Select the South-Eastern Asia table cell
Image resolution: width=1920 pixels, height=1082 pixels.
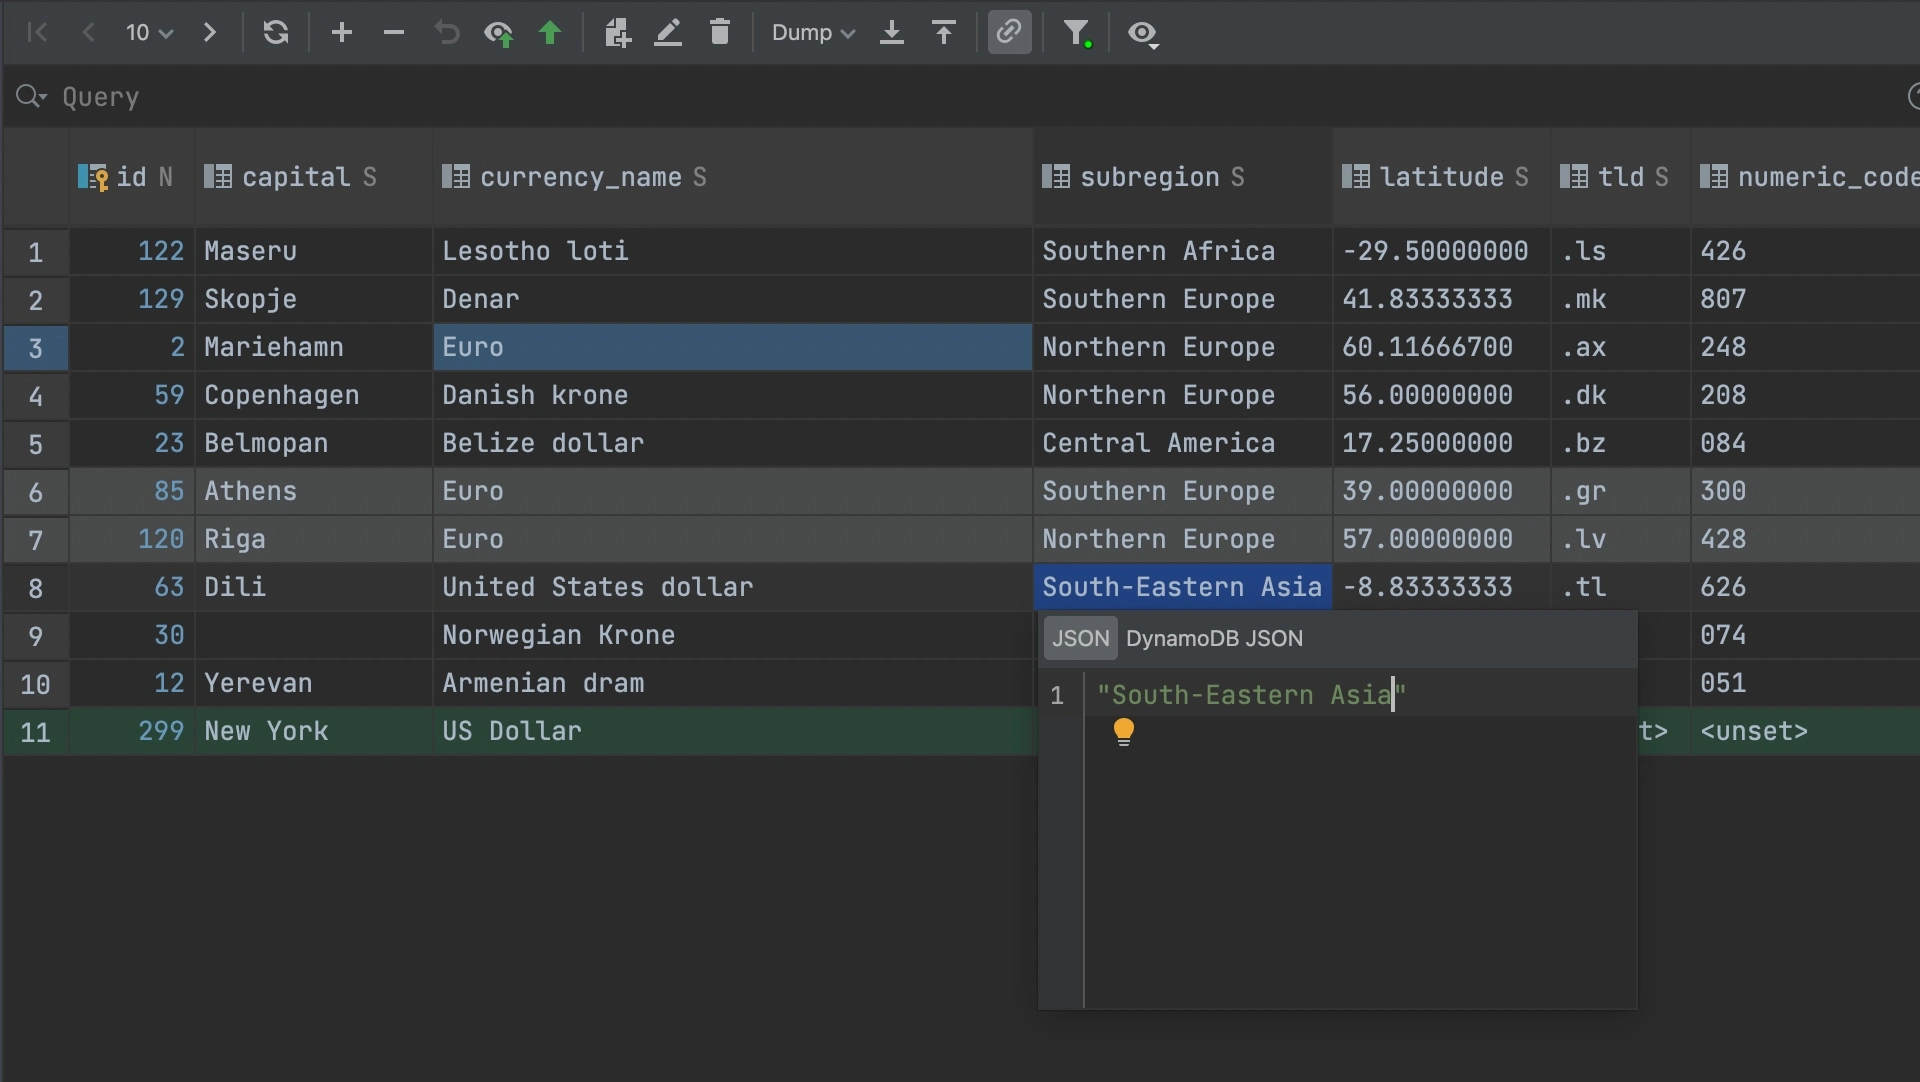[x=1183, y=587]
